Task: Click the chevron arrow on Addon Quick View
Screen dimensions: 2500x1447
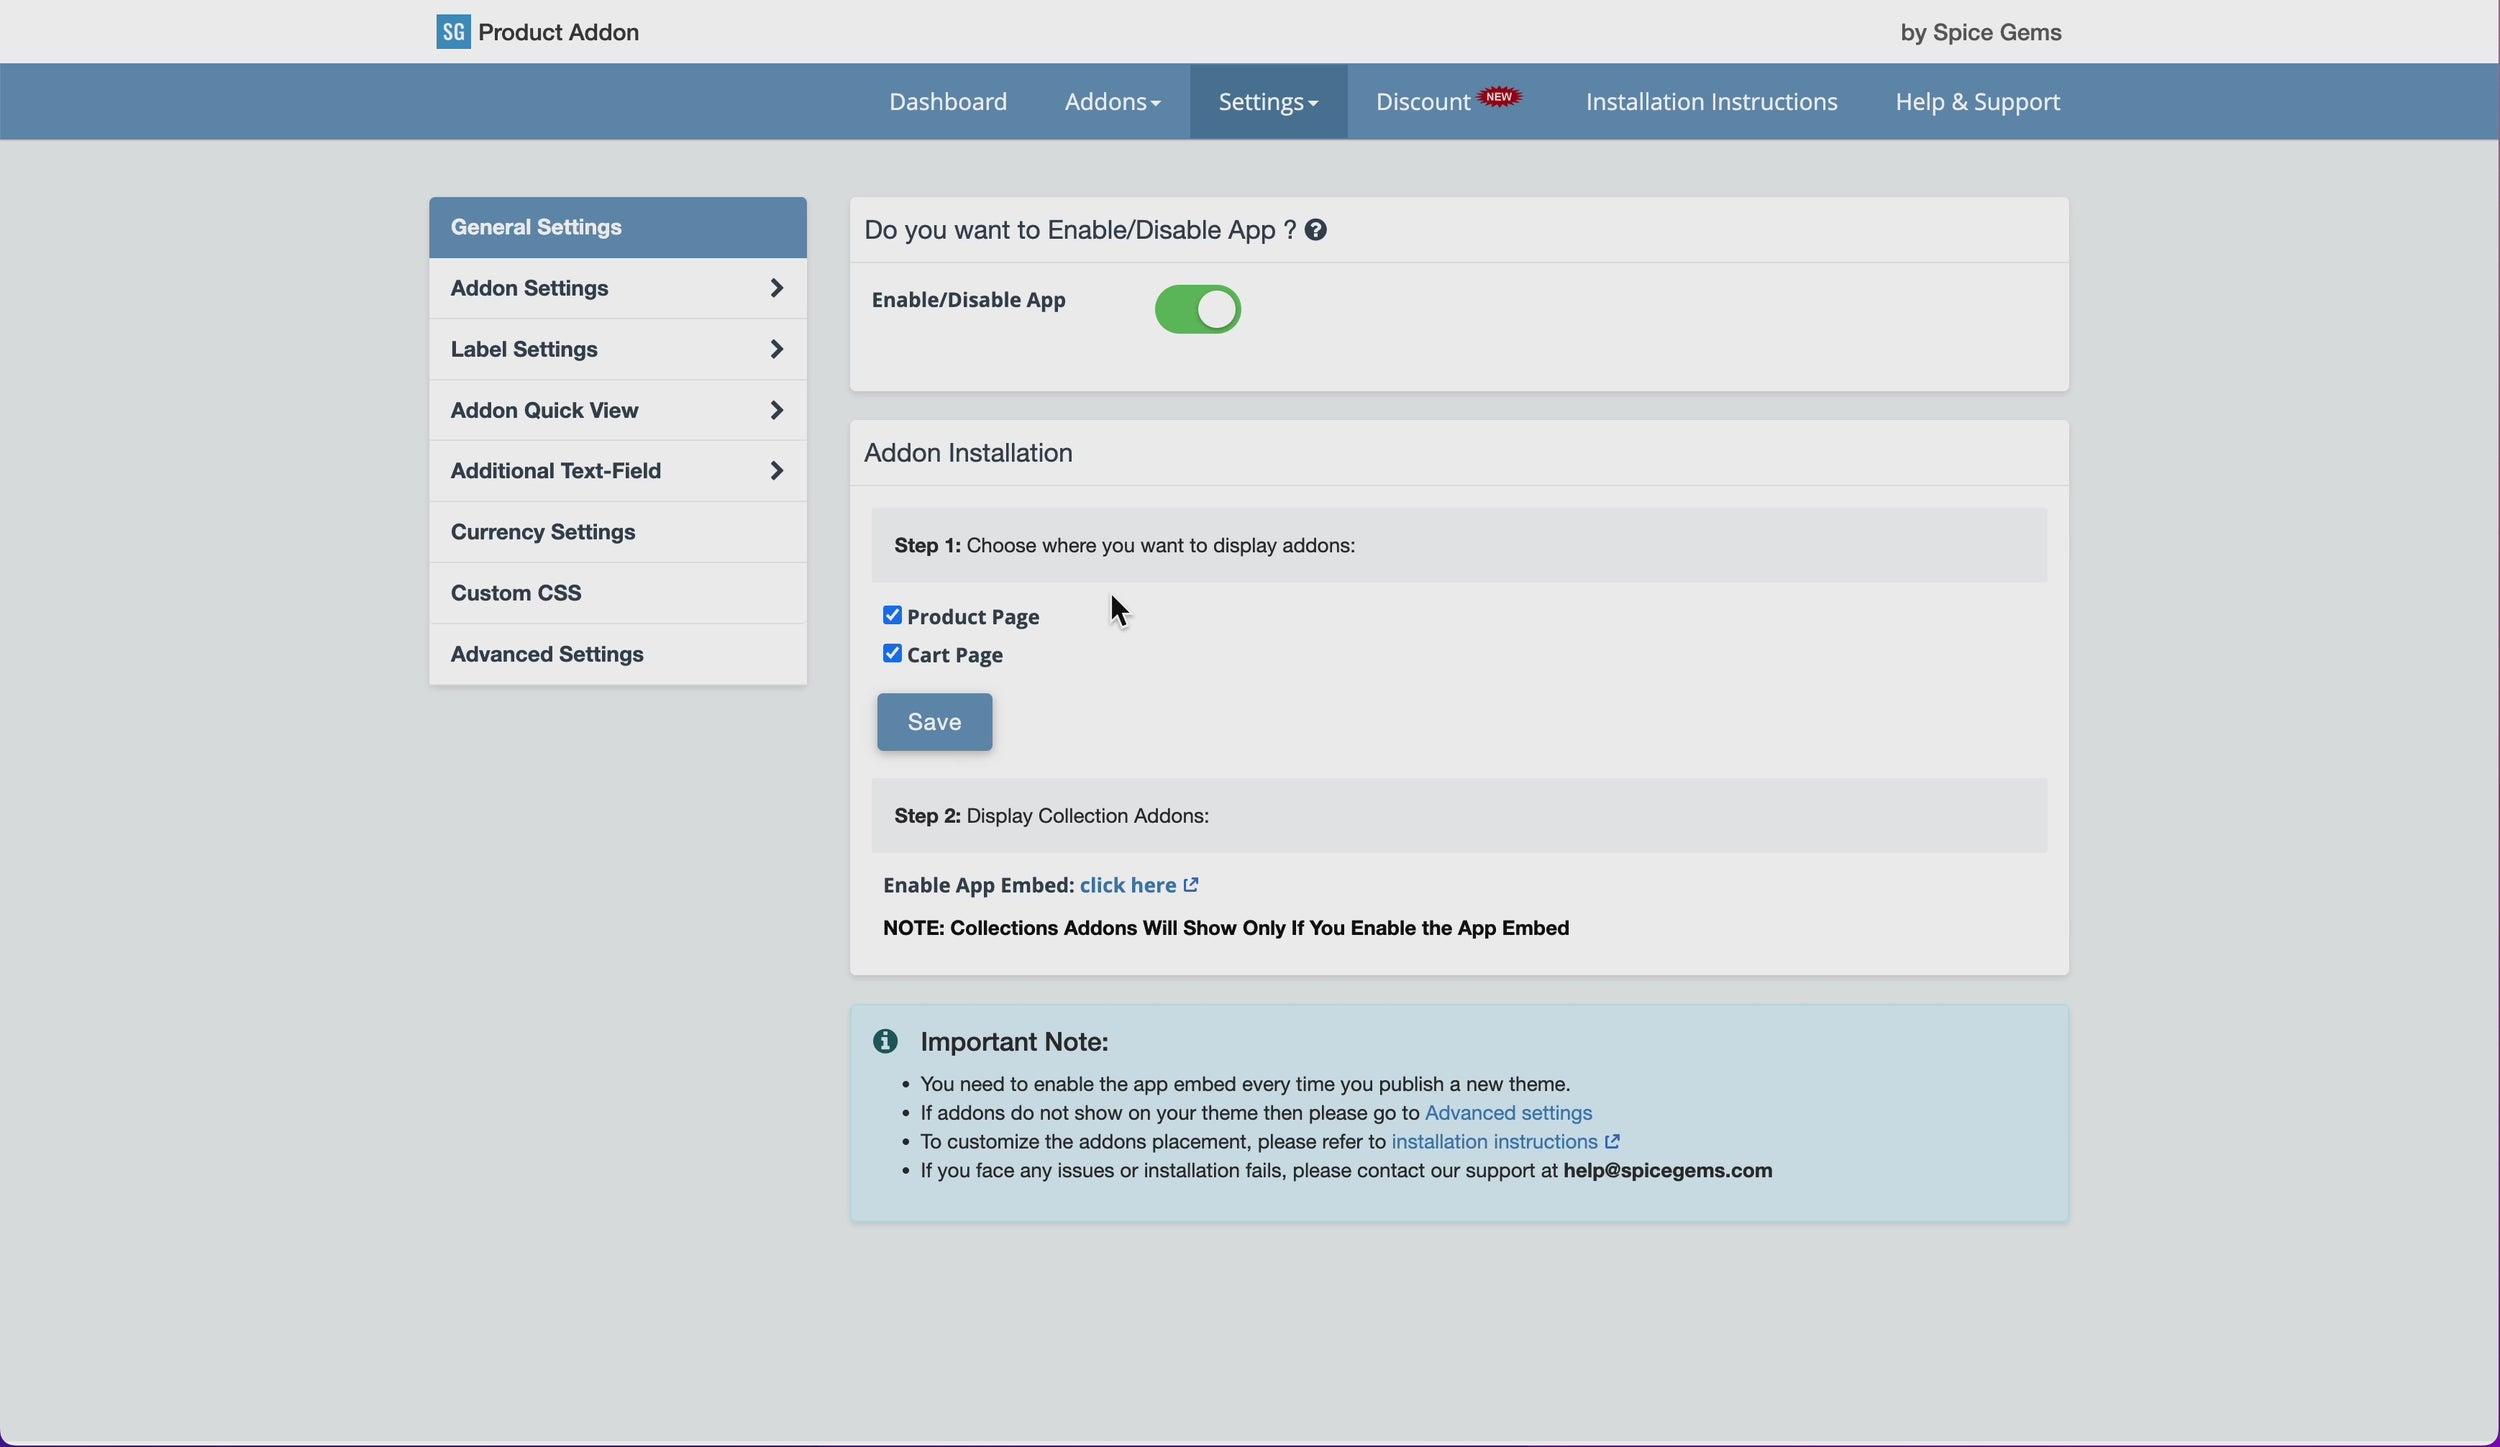Action: coord(777,410)
